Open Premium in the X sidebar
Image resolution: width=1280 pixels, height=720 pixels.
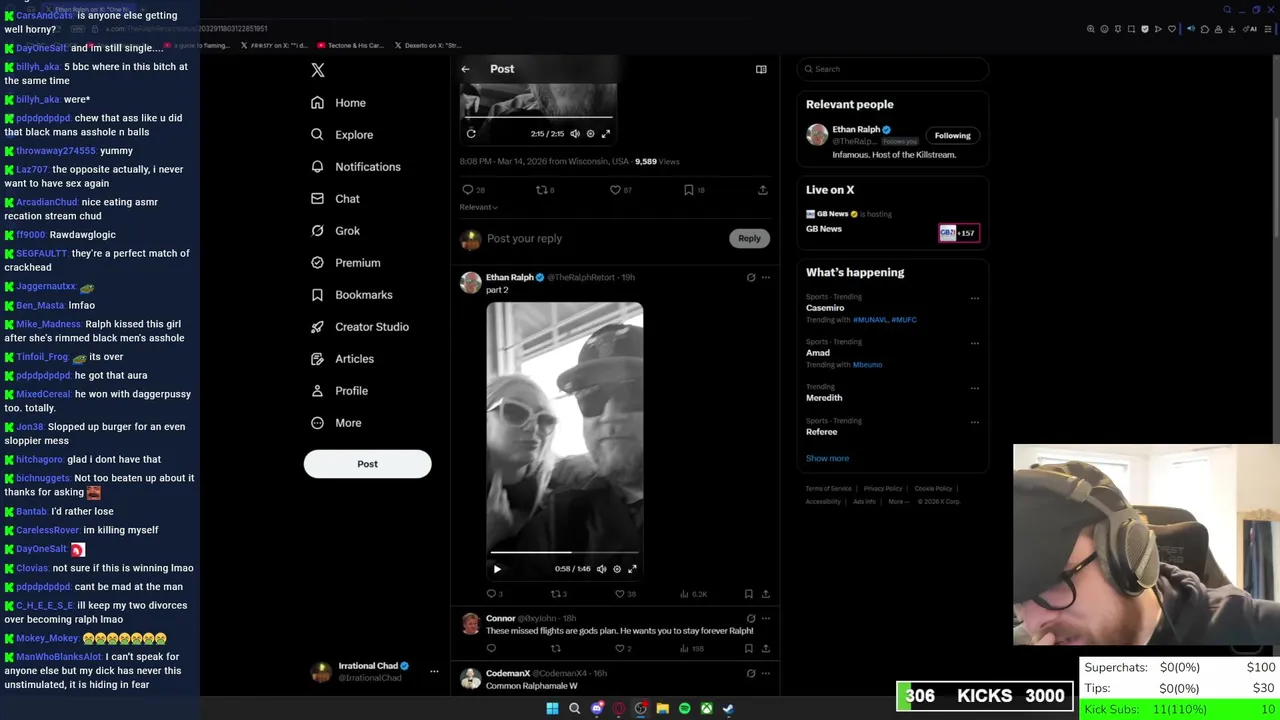pyautogui.click(x=345, y=263)
